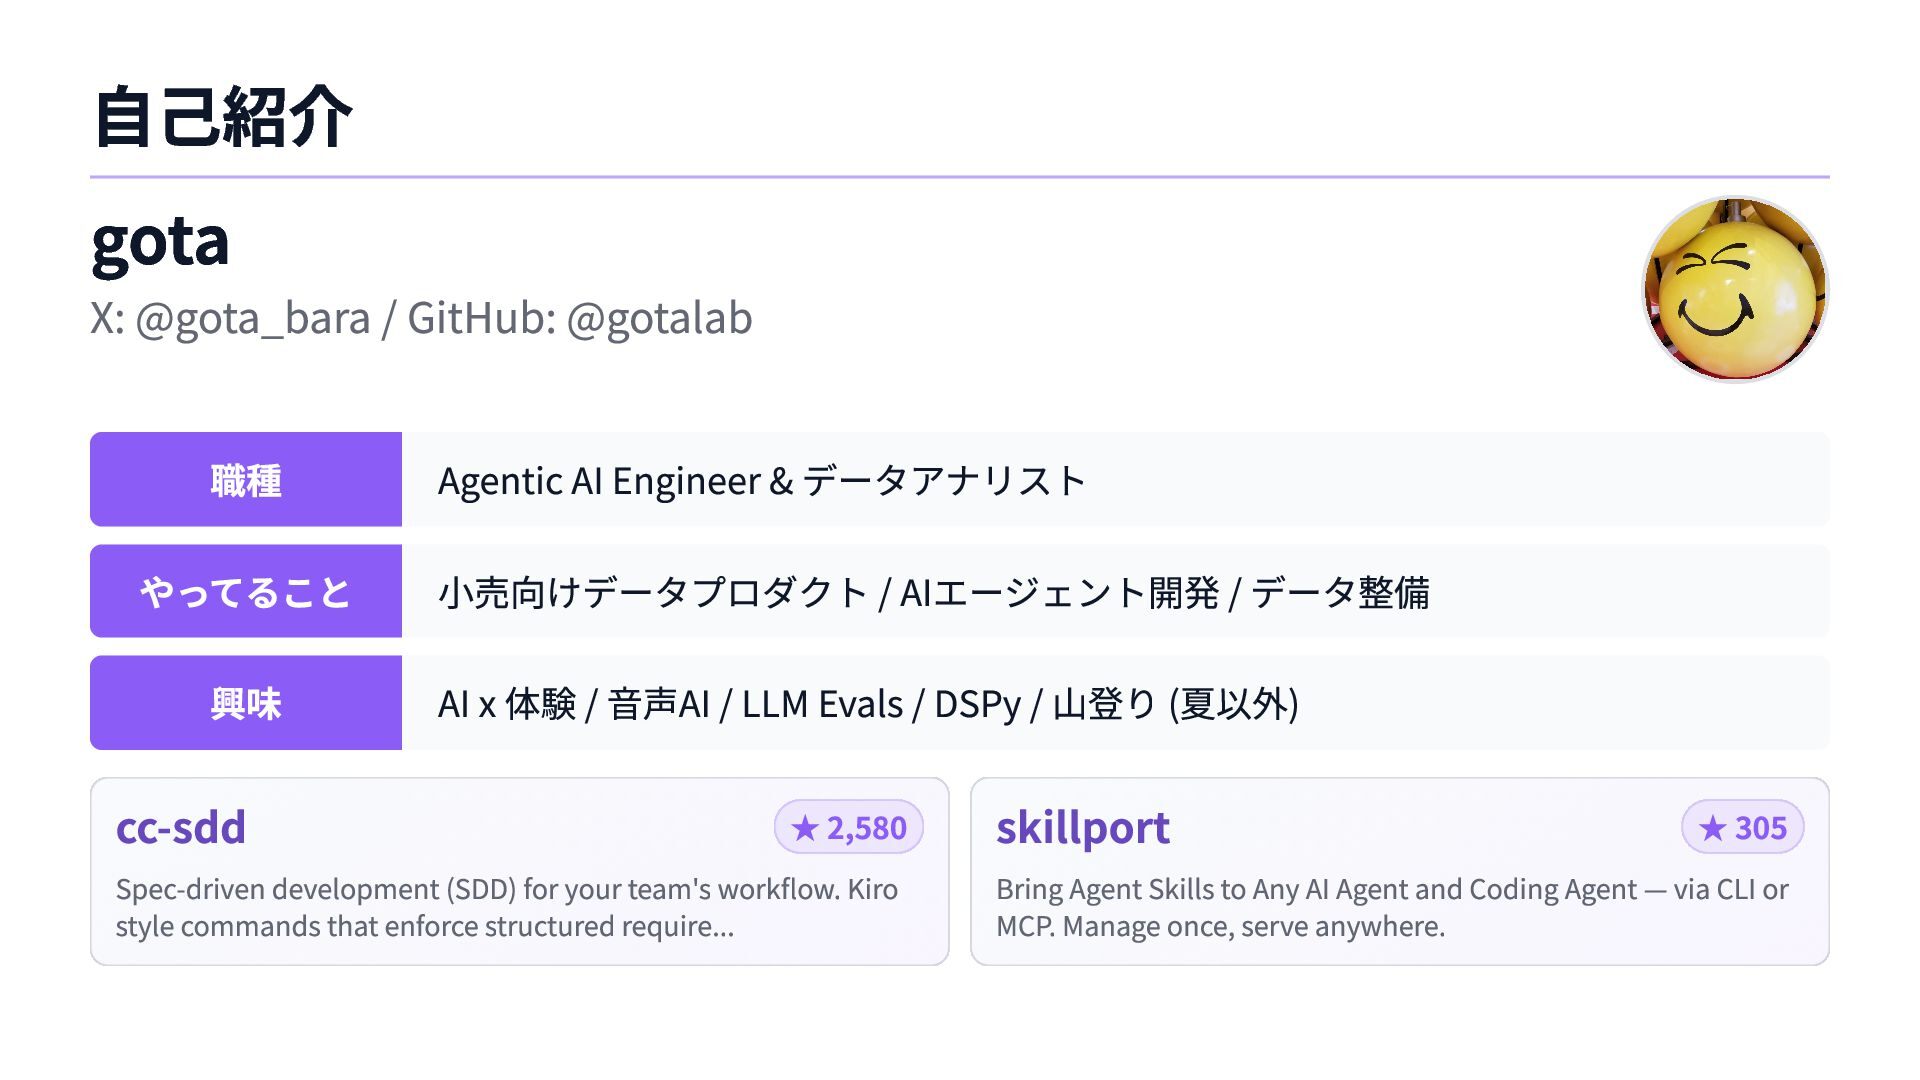
Task: Click the star icon in the cc-sdd badge
Action: (805, 828)
